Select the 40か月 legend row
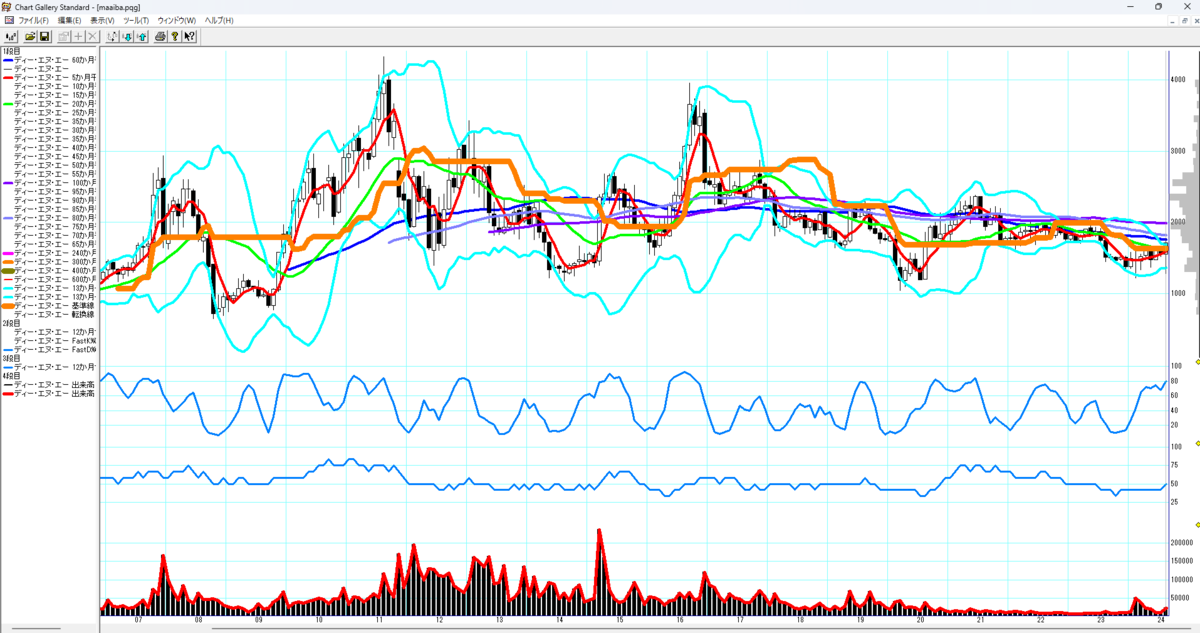 (55, 148)
